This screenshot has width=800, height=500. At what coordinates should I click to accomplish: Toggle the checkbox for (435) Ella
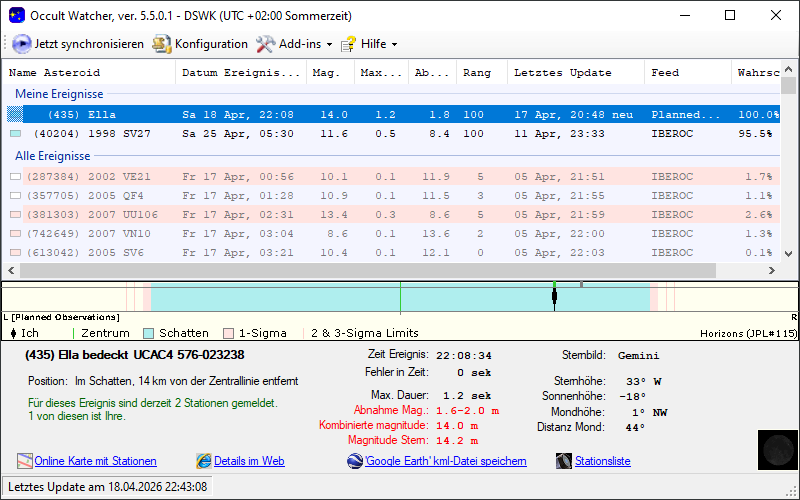(15, 114)
